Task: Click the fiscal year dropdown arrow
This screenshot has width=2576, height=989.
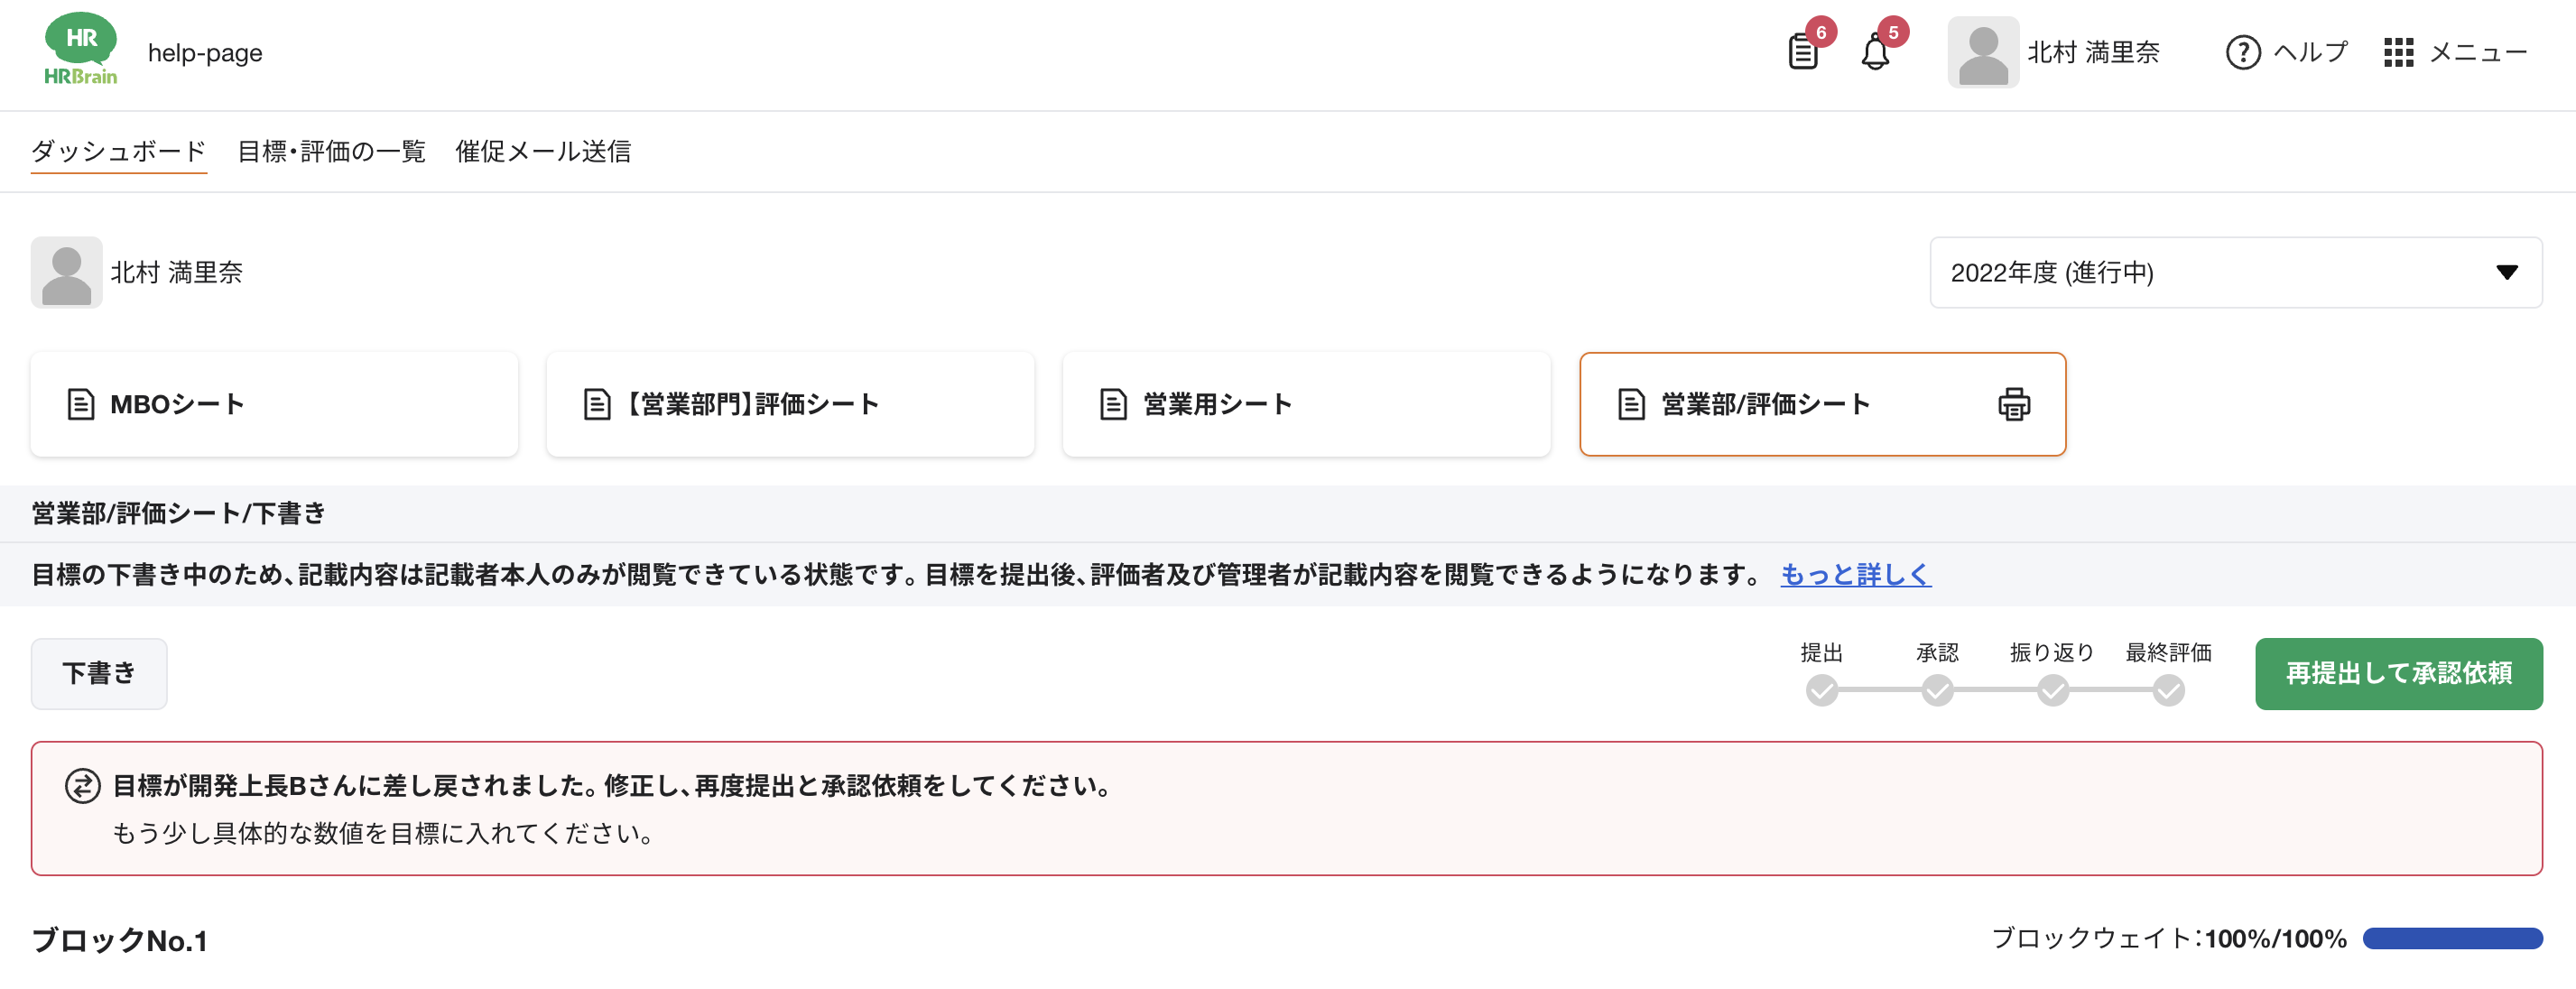Action: [x=2506, y=272]
